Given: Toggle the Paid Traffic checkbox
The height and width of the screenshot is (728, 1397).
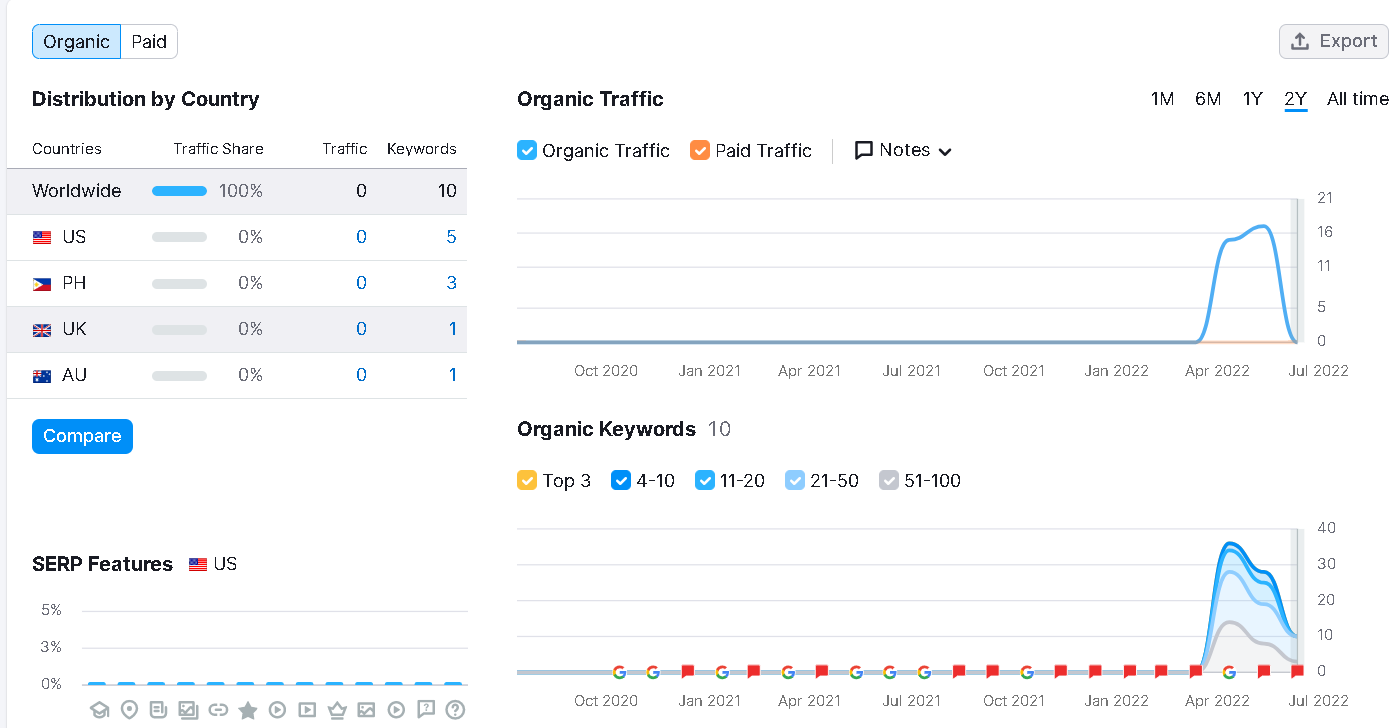Looking at the screenshot, I should pos(700,150).
